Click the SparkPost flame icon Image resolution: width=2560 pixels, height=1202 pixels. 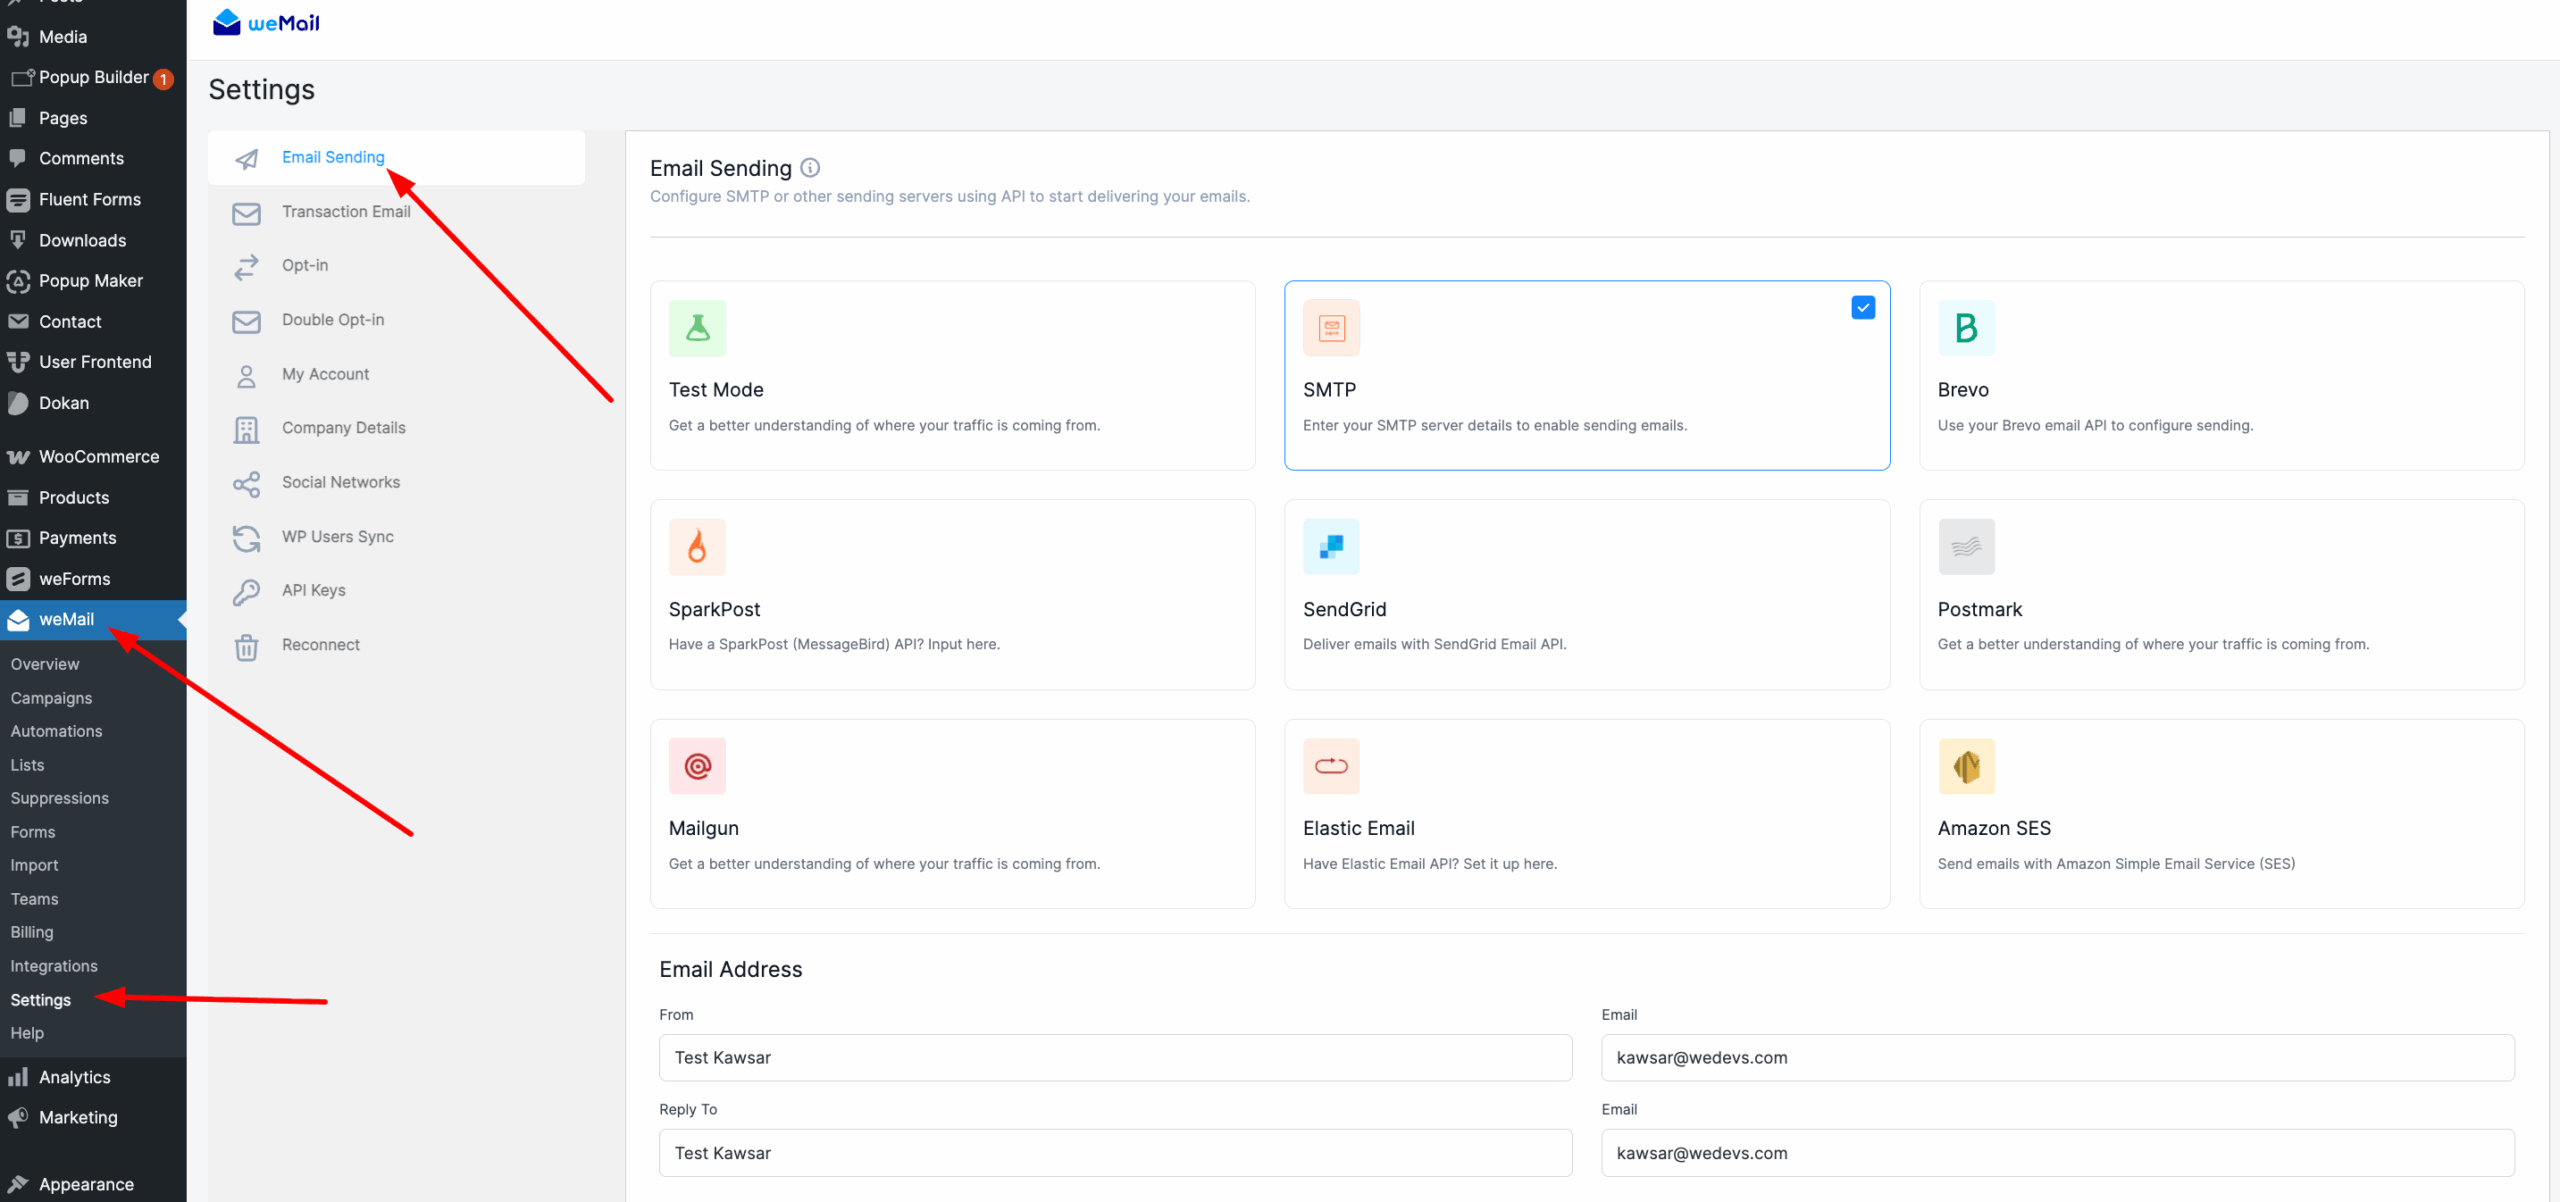coord(697,547)
